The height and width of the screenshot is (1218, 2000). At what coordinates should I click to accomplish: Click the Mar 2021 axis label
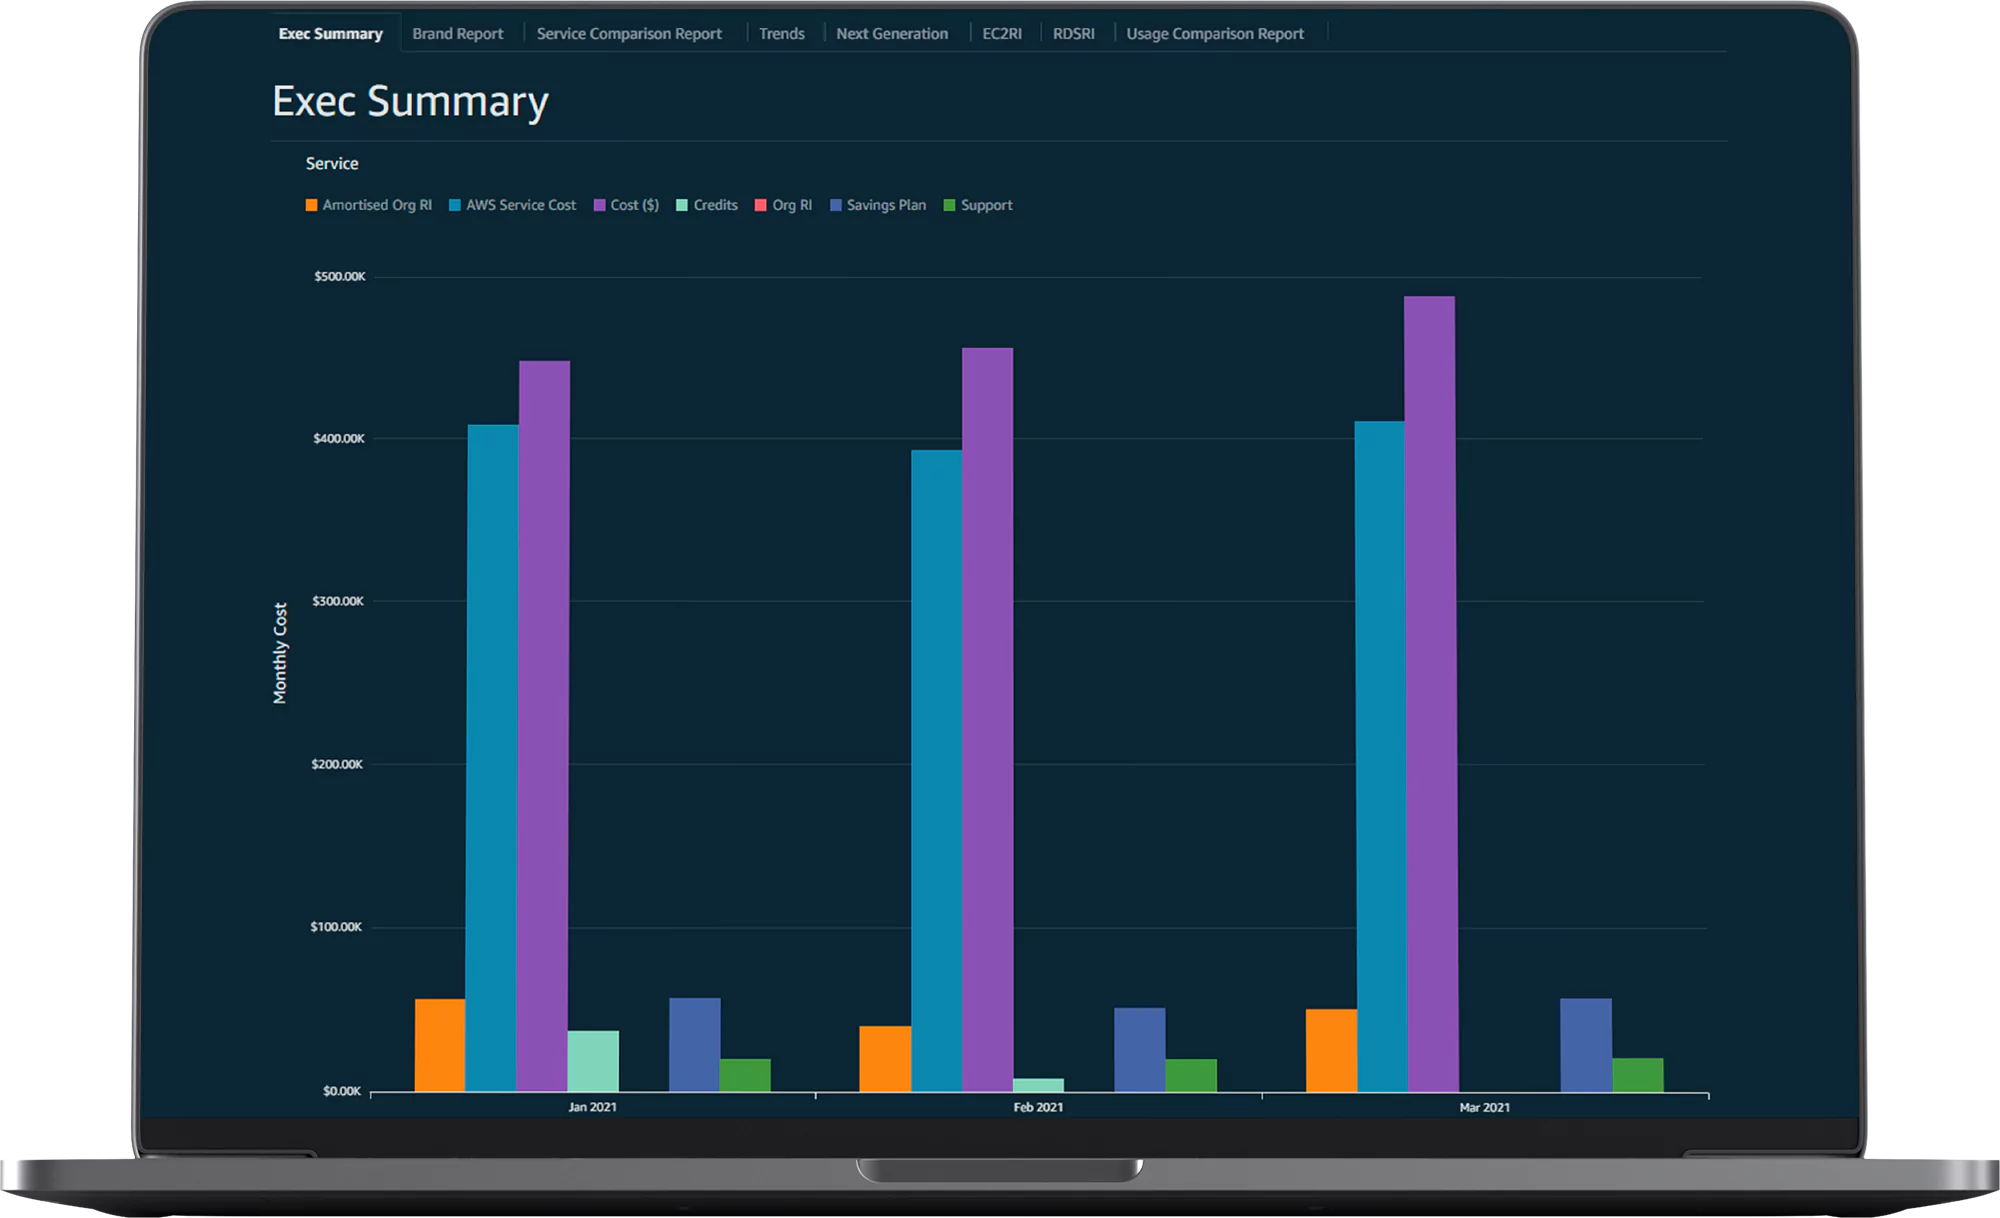click(1484, 1107)
